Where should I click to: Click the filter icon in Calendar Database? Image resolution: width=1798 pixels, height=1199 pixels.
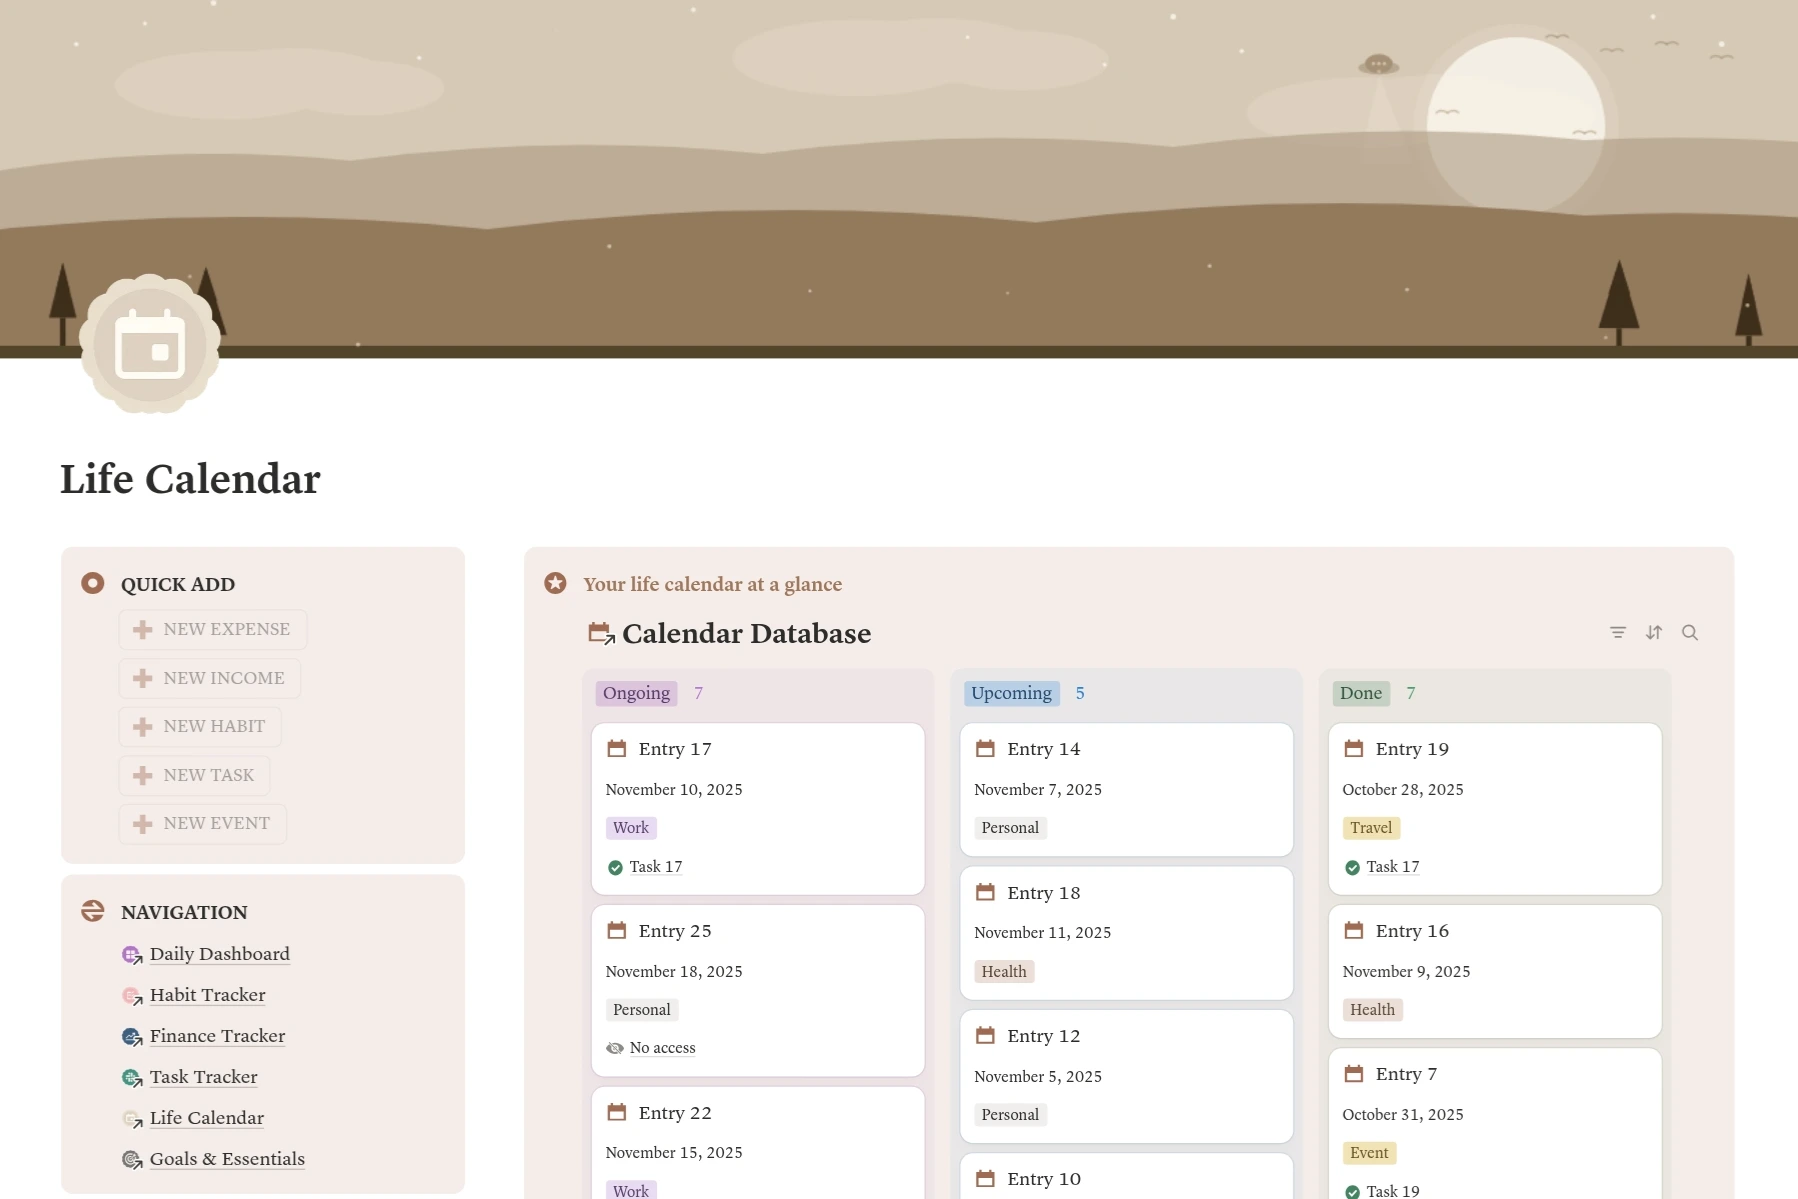(x=1618, y=632)
